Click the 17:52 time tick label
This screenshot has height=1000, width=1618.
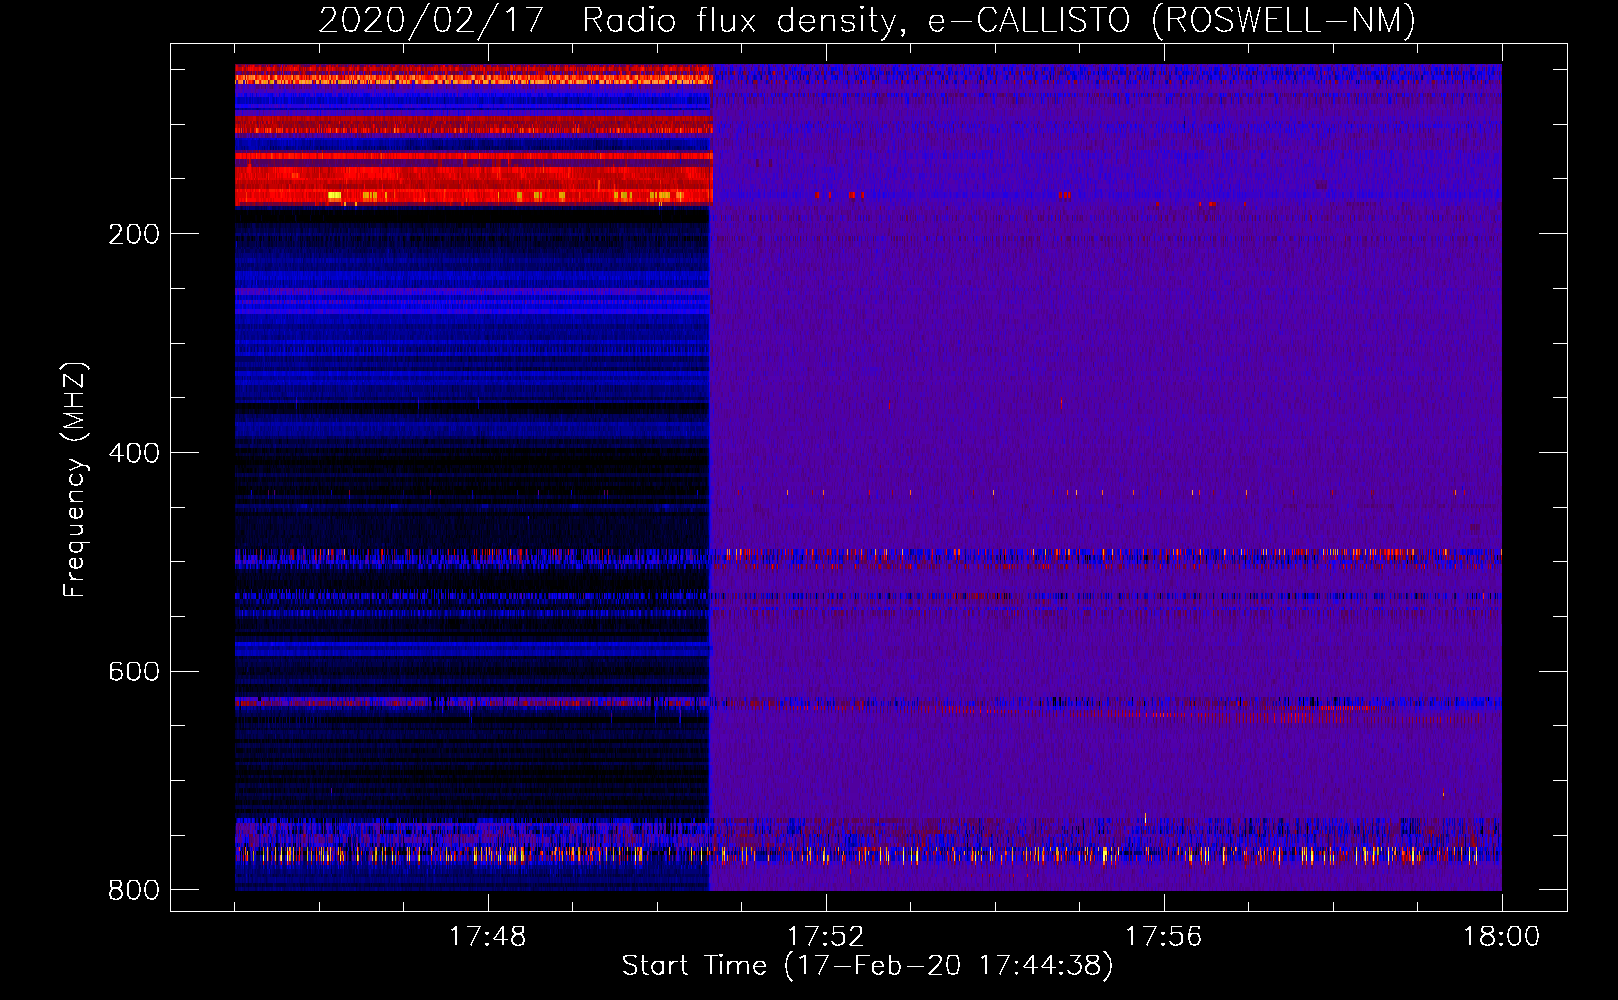tap(825, 937)
